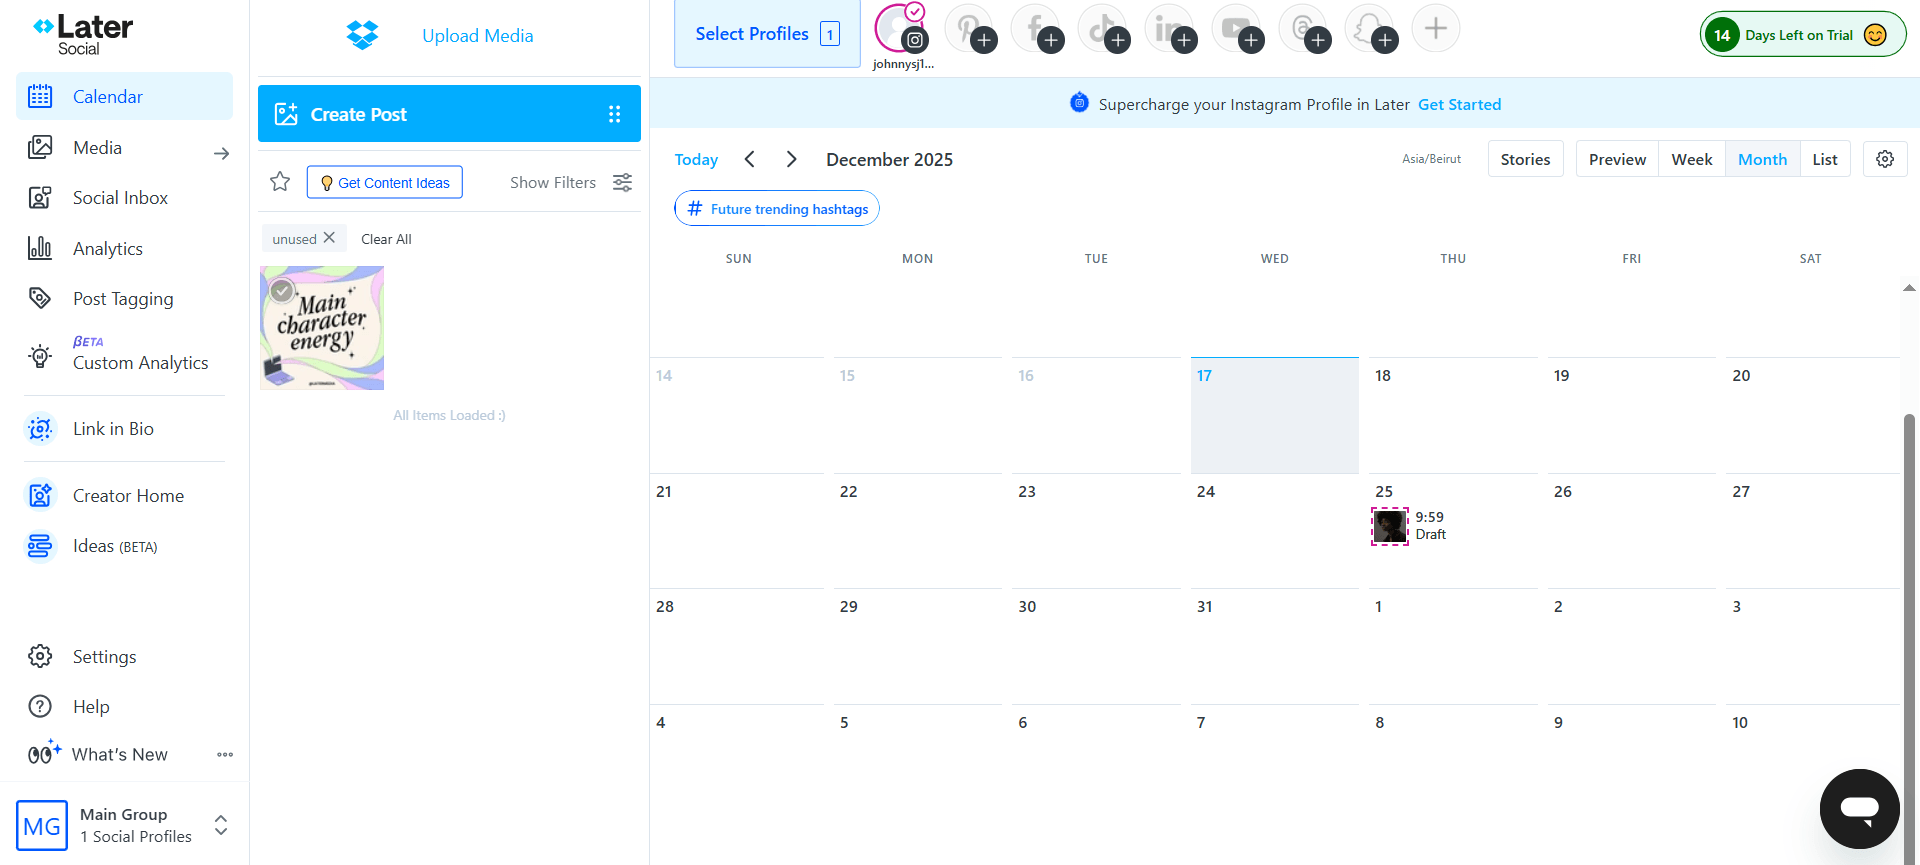Screen dimensions: 1920x865
Task: Remove the unused filter tag
Action: [329, 238]
